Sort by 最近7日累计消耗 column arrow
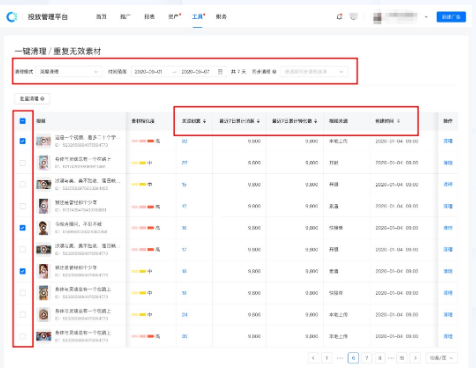Image resolution: width=476 pixels, height=368 pixels. 258,121
